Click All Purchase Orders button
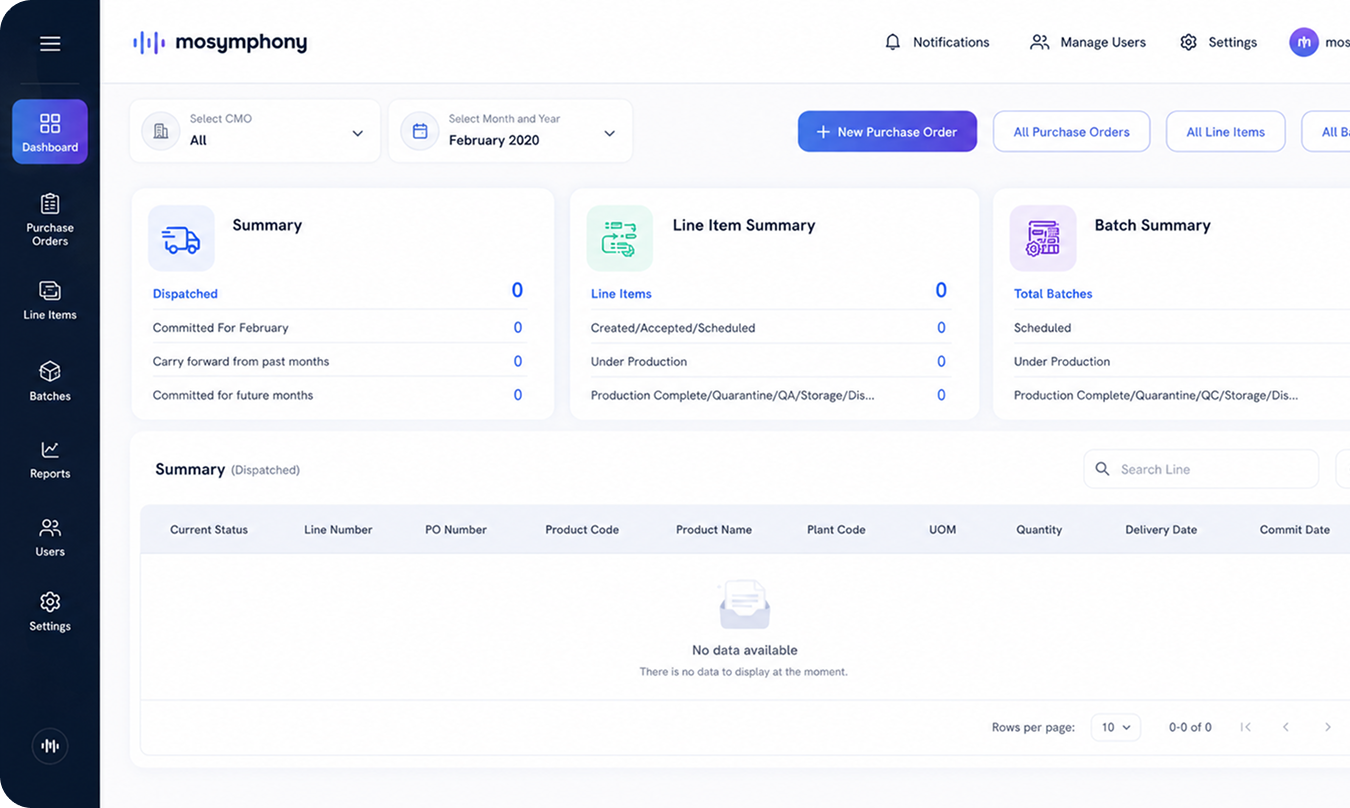The image size is (1350, 808). [x=1071, y=131]
